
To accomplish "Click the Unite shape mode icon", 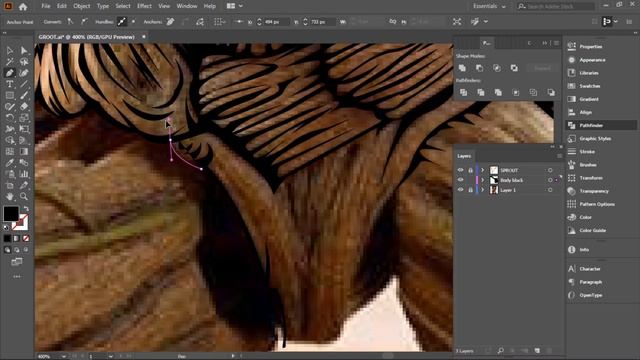I will point(462,68).
